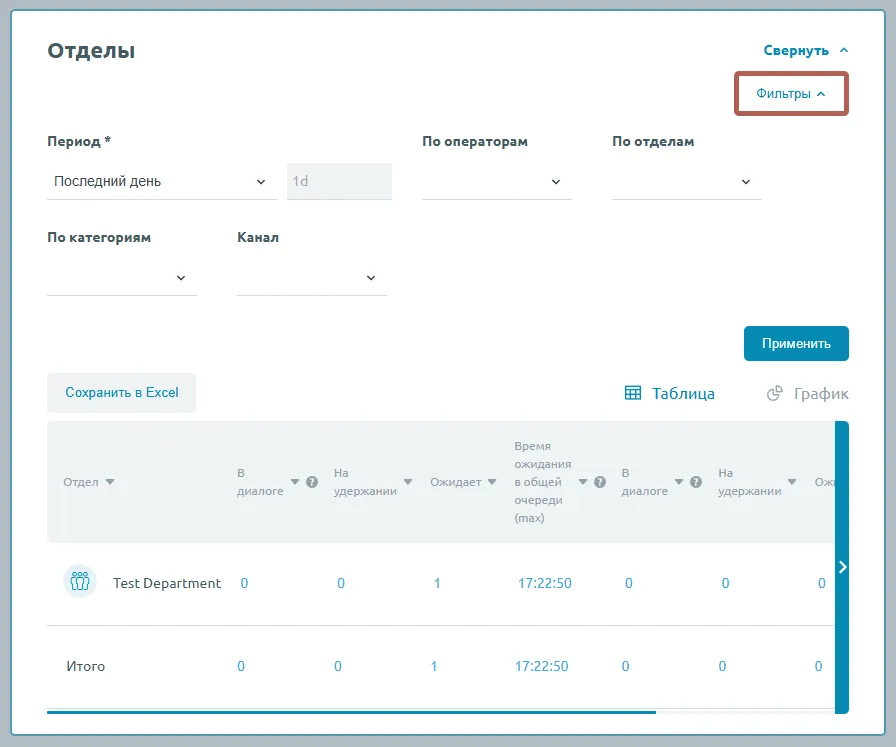Sort by the Отдел column arrow
Image resolution: width=896 pixels, height=747 pixels.
[110, 482]
